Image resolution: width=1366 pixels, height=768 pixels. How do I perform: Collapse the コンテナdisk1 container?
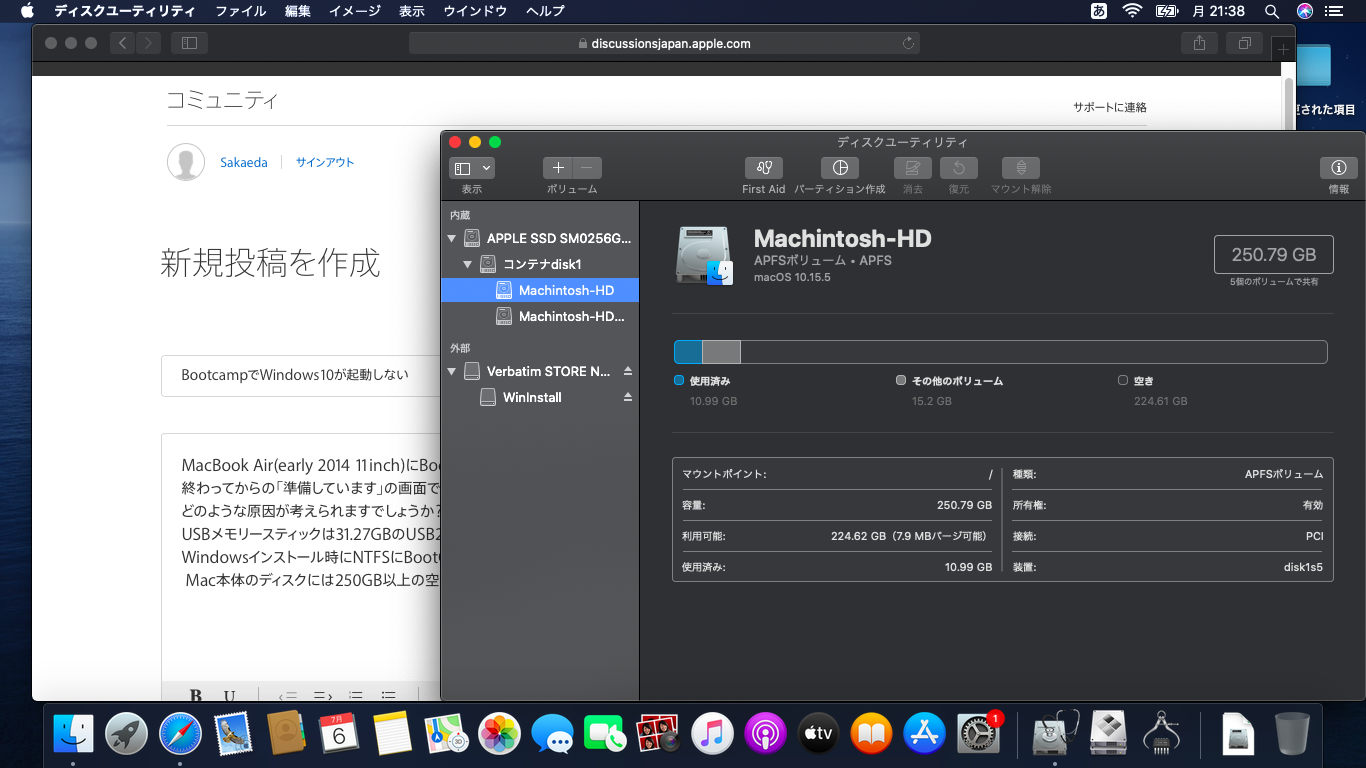(x=467, y=265)
